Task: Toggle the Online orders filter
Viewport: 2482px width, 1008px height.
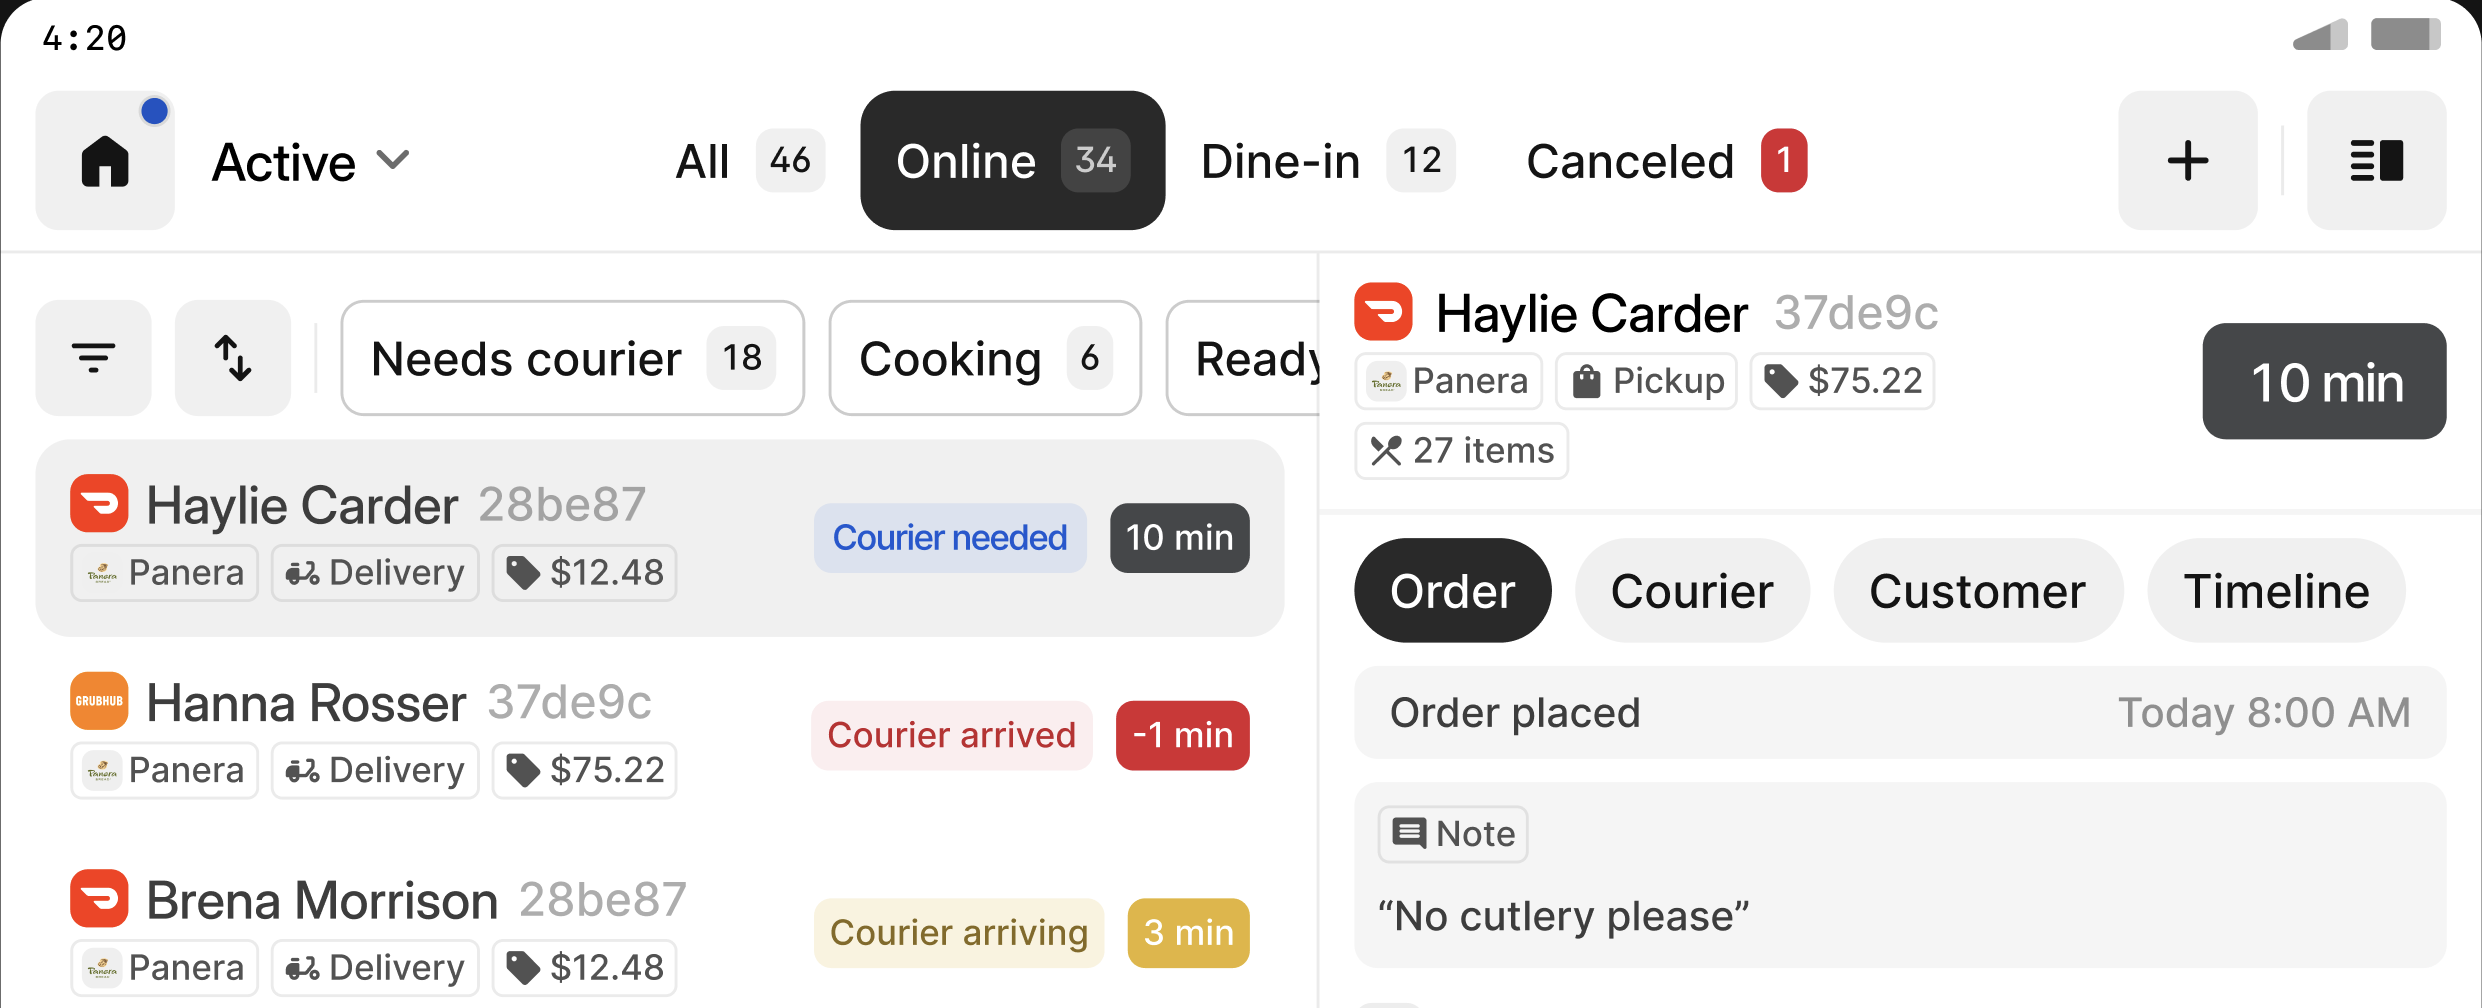Action: pos(1012,160)
